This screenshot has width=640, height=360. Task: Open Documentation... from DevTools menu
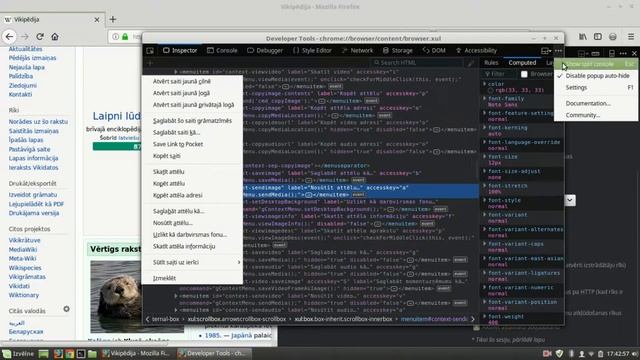click(596, 104)
